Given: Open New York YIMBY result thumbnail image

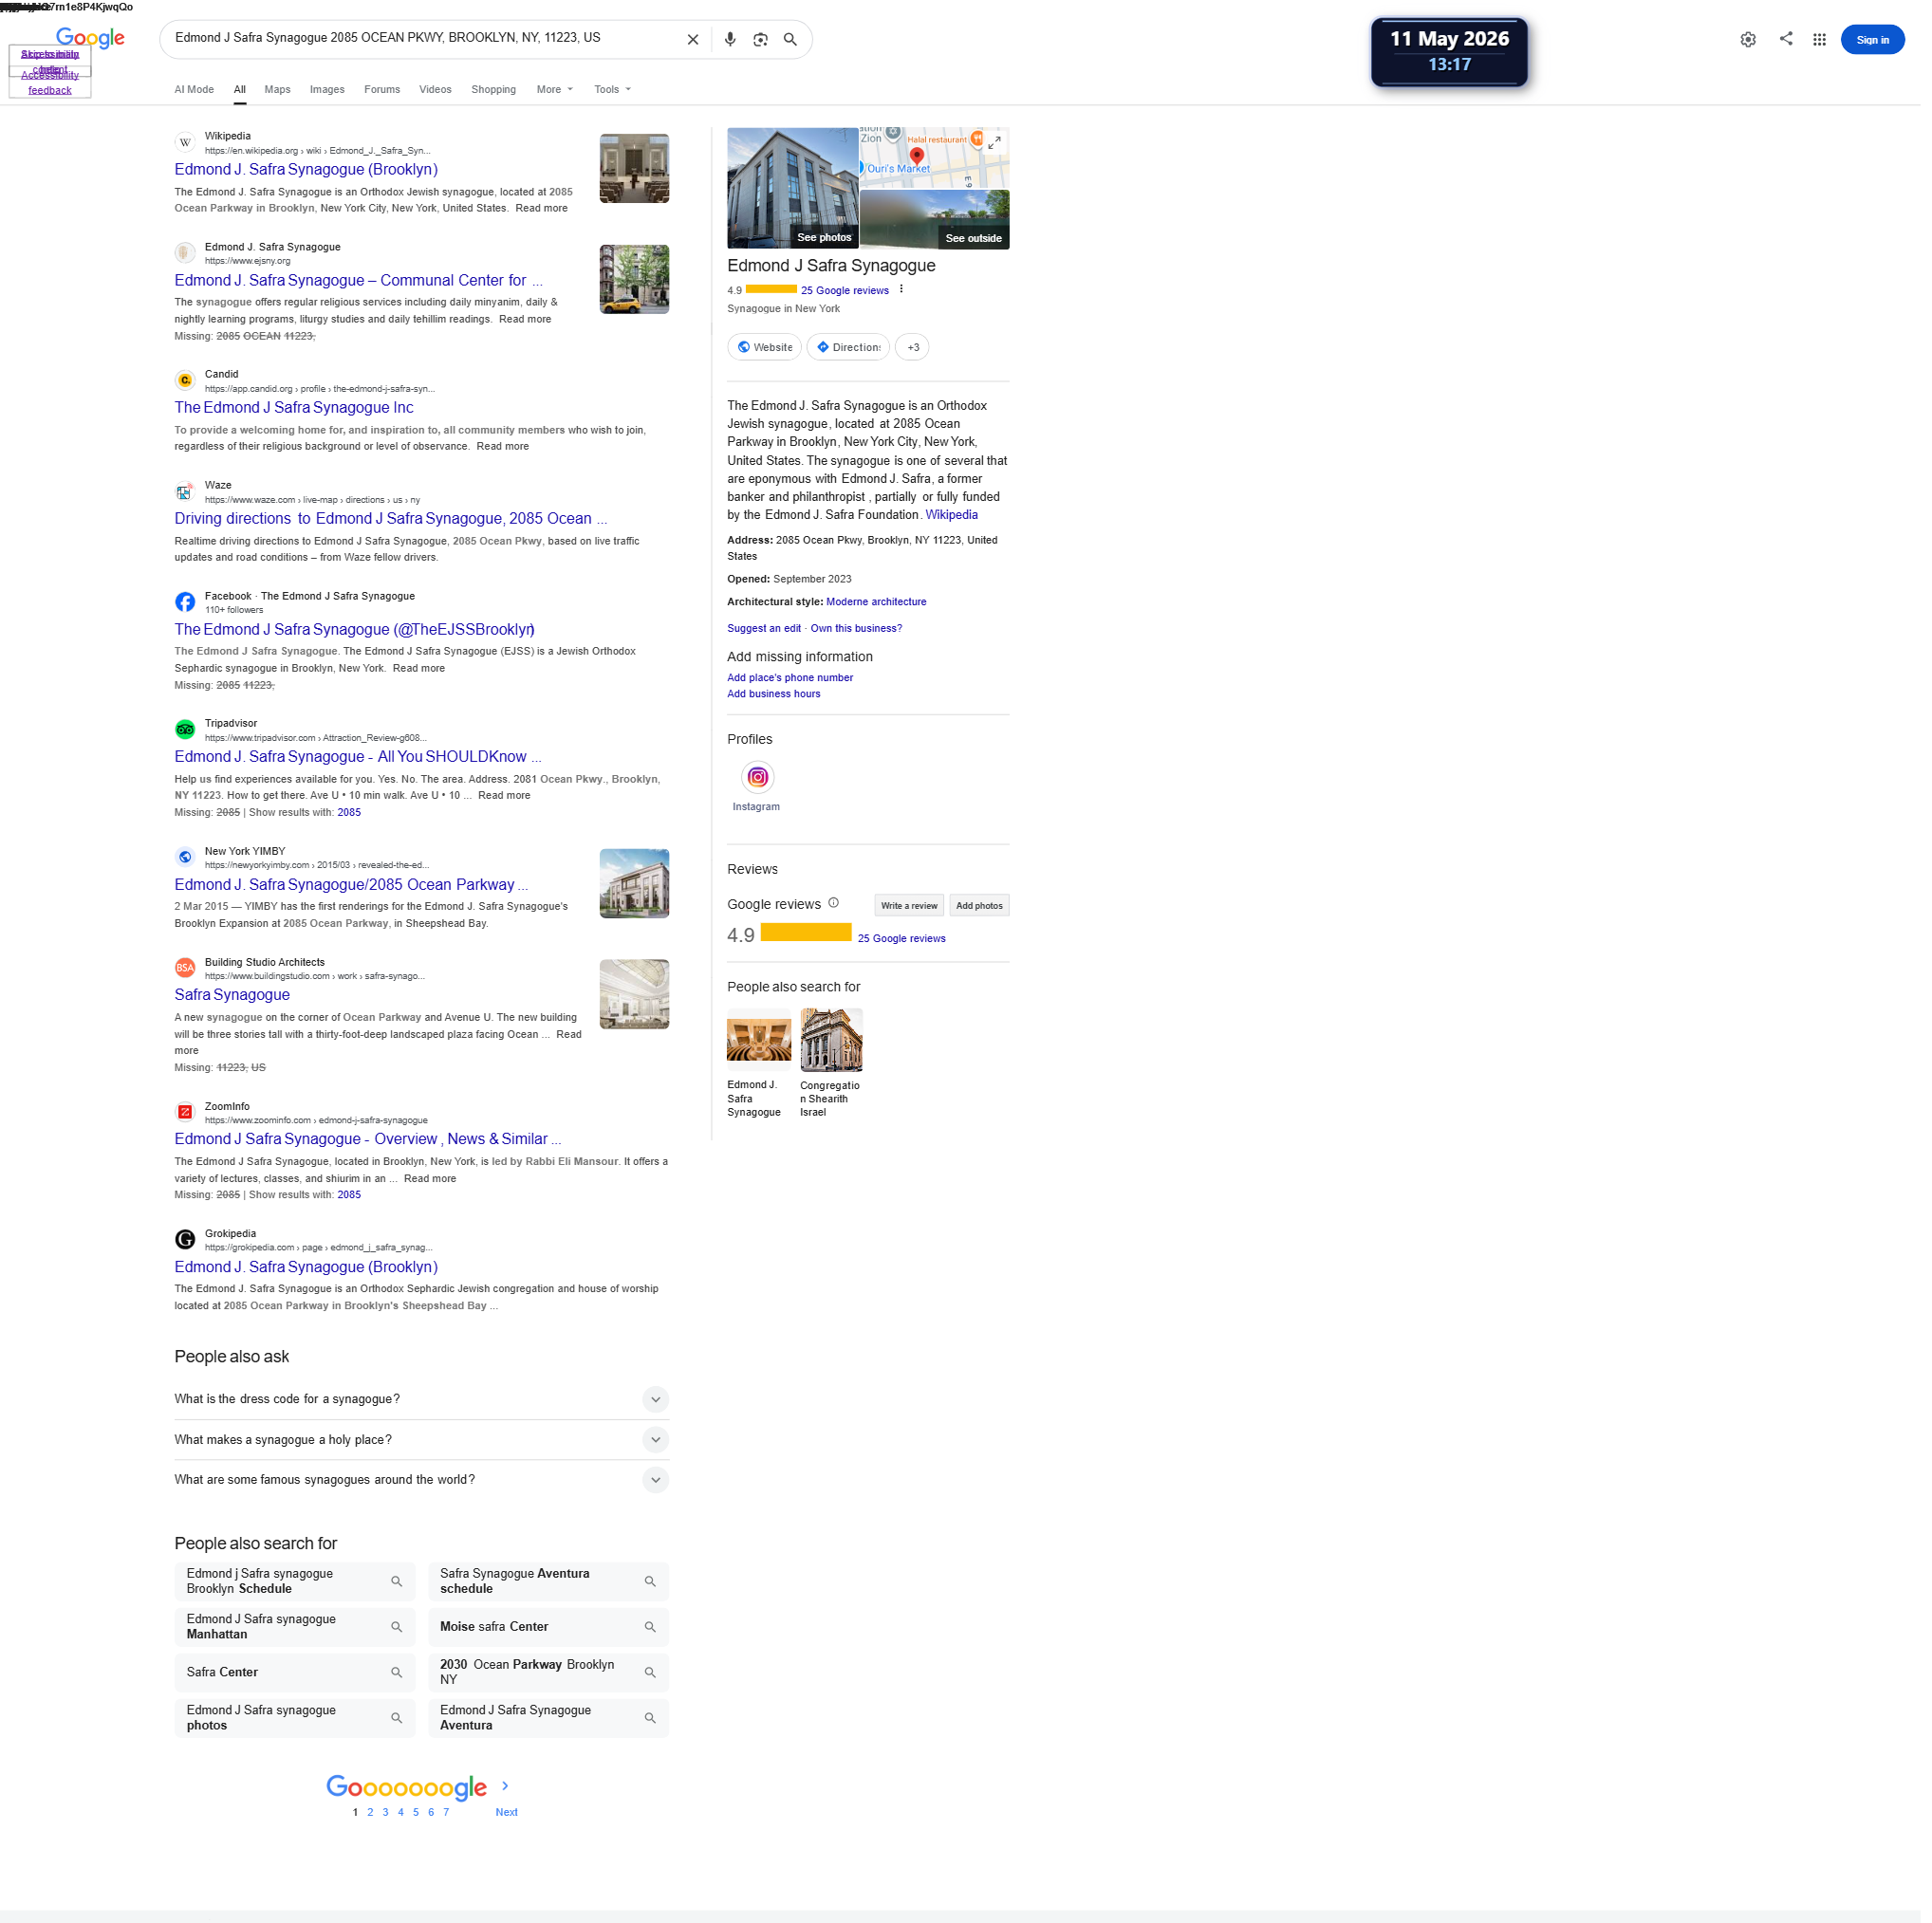Looking at the screenshot, I should click(638, 888).
